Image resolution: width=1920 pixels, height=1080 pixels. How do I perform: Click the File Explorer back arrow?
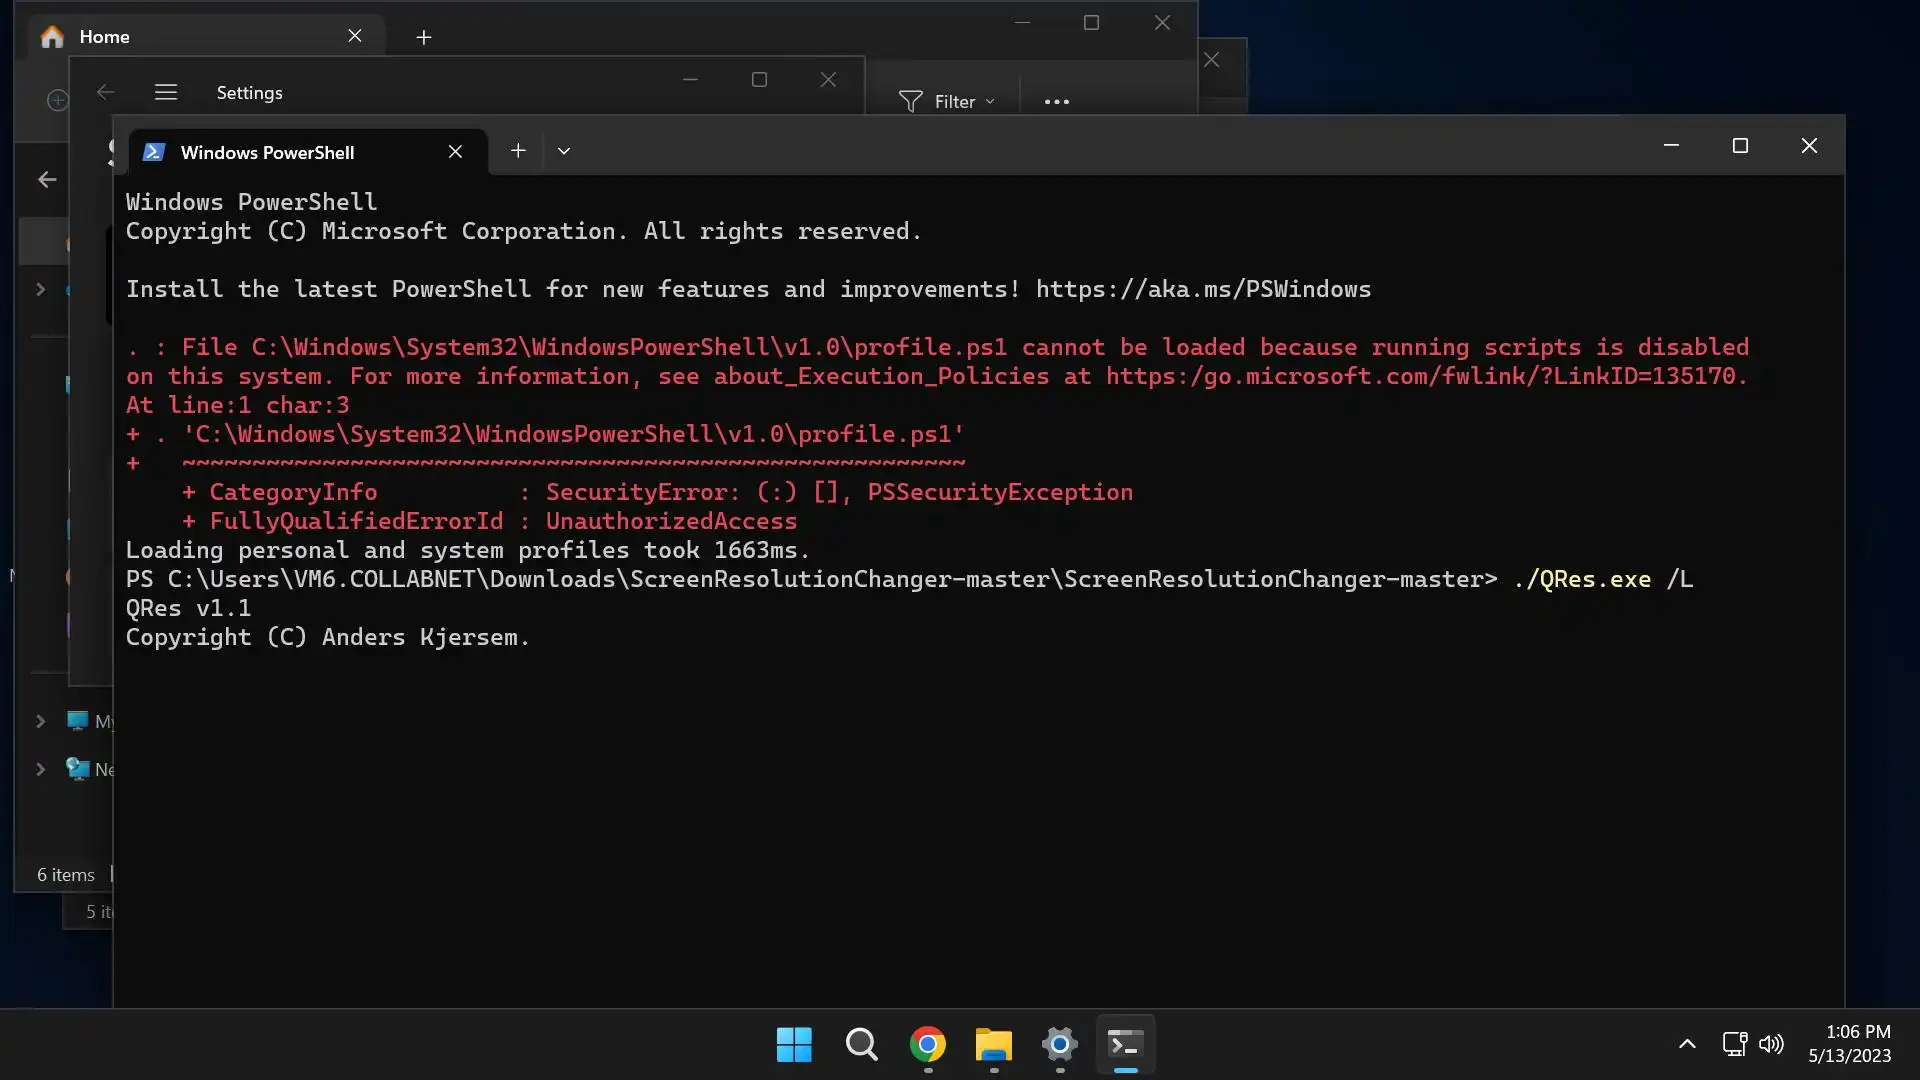pos(47,180)
